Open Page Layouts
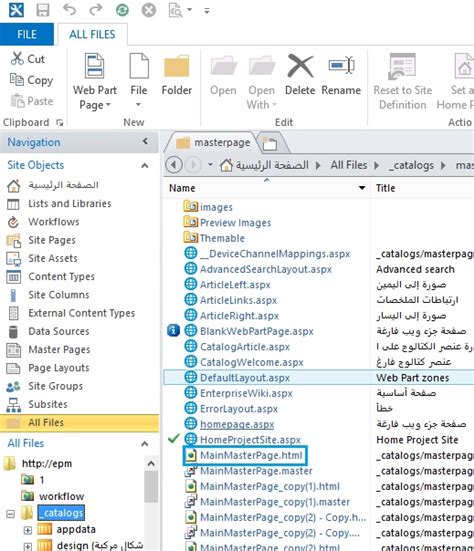474x551 pixels. [59, 368]
